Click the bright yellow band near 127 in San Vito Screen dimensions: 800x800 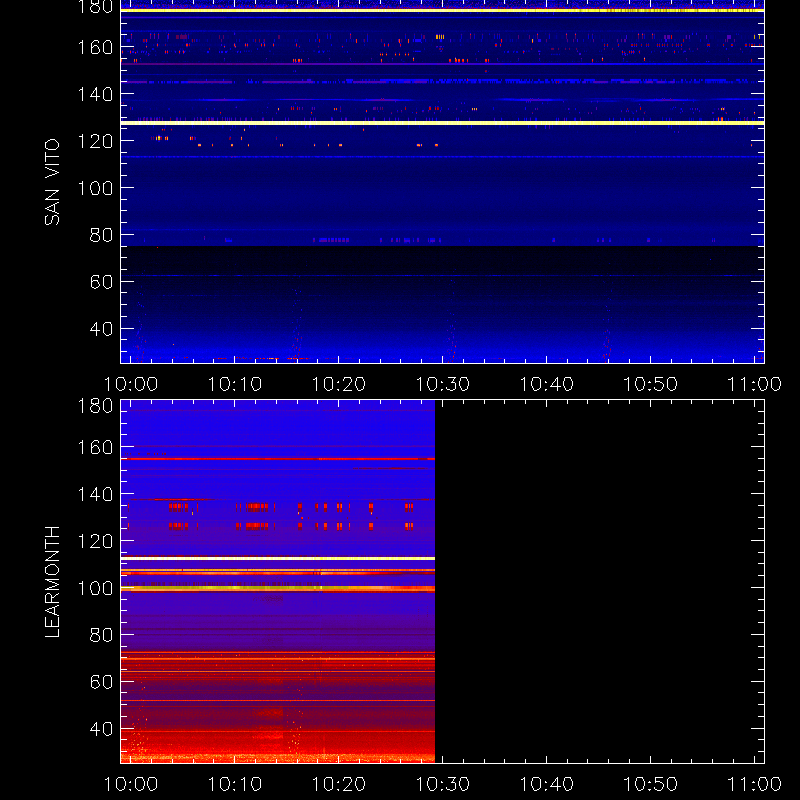442,123
